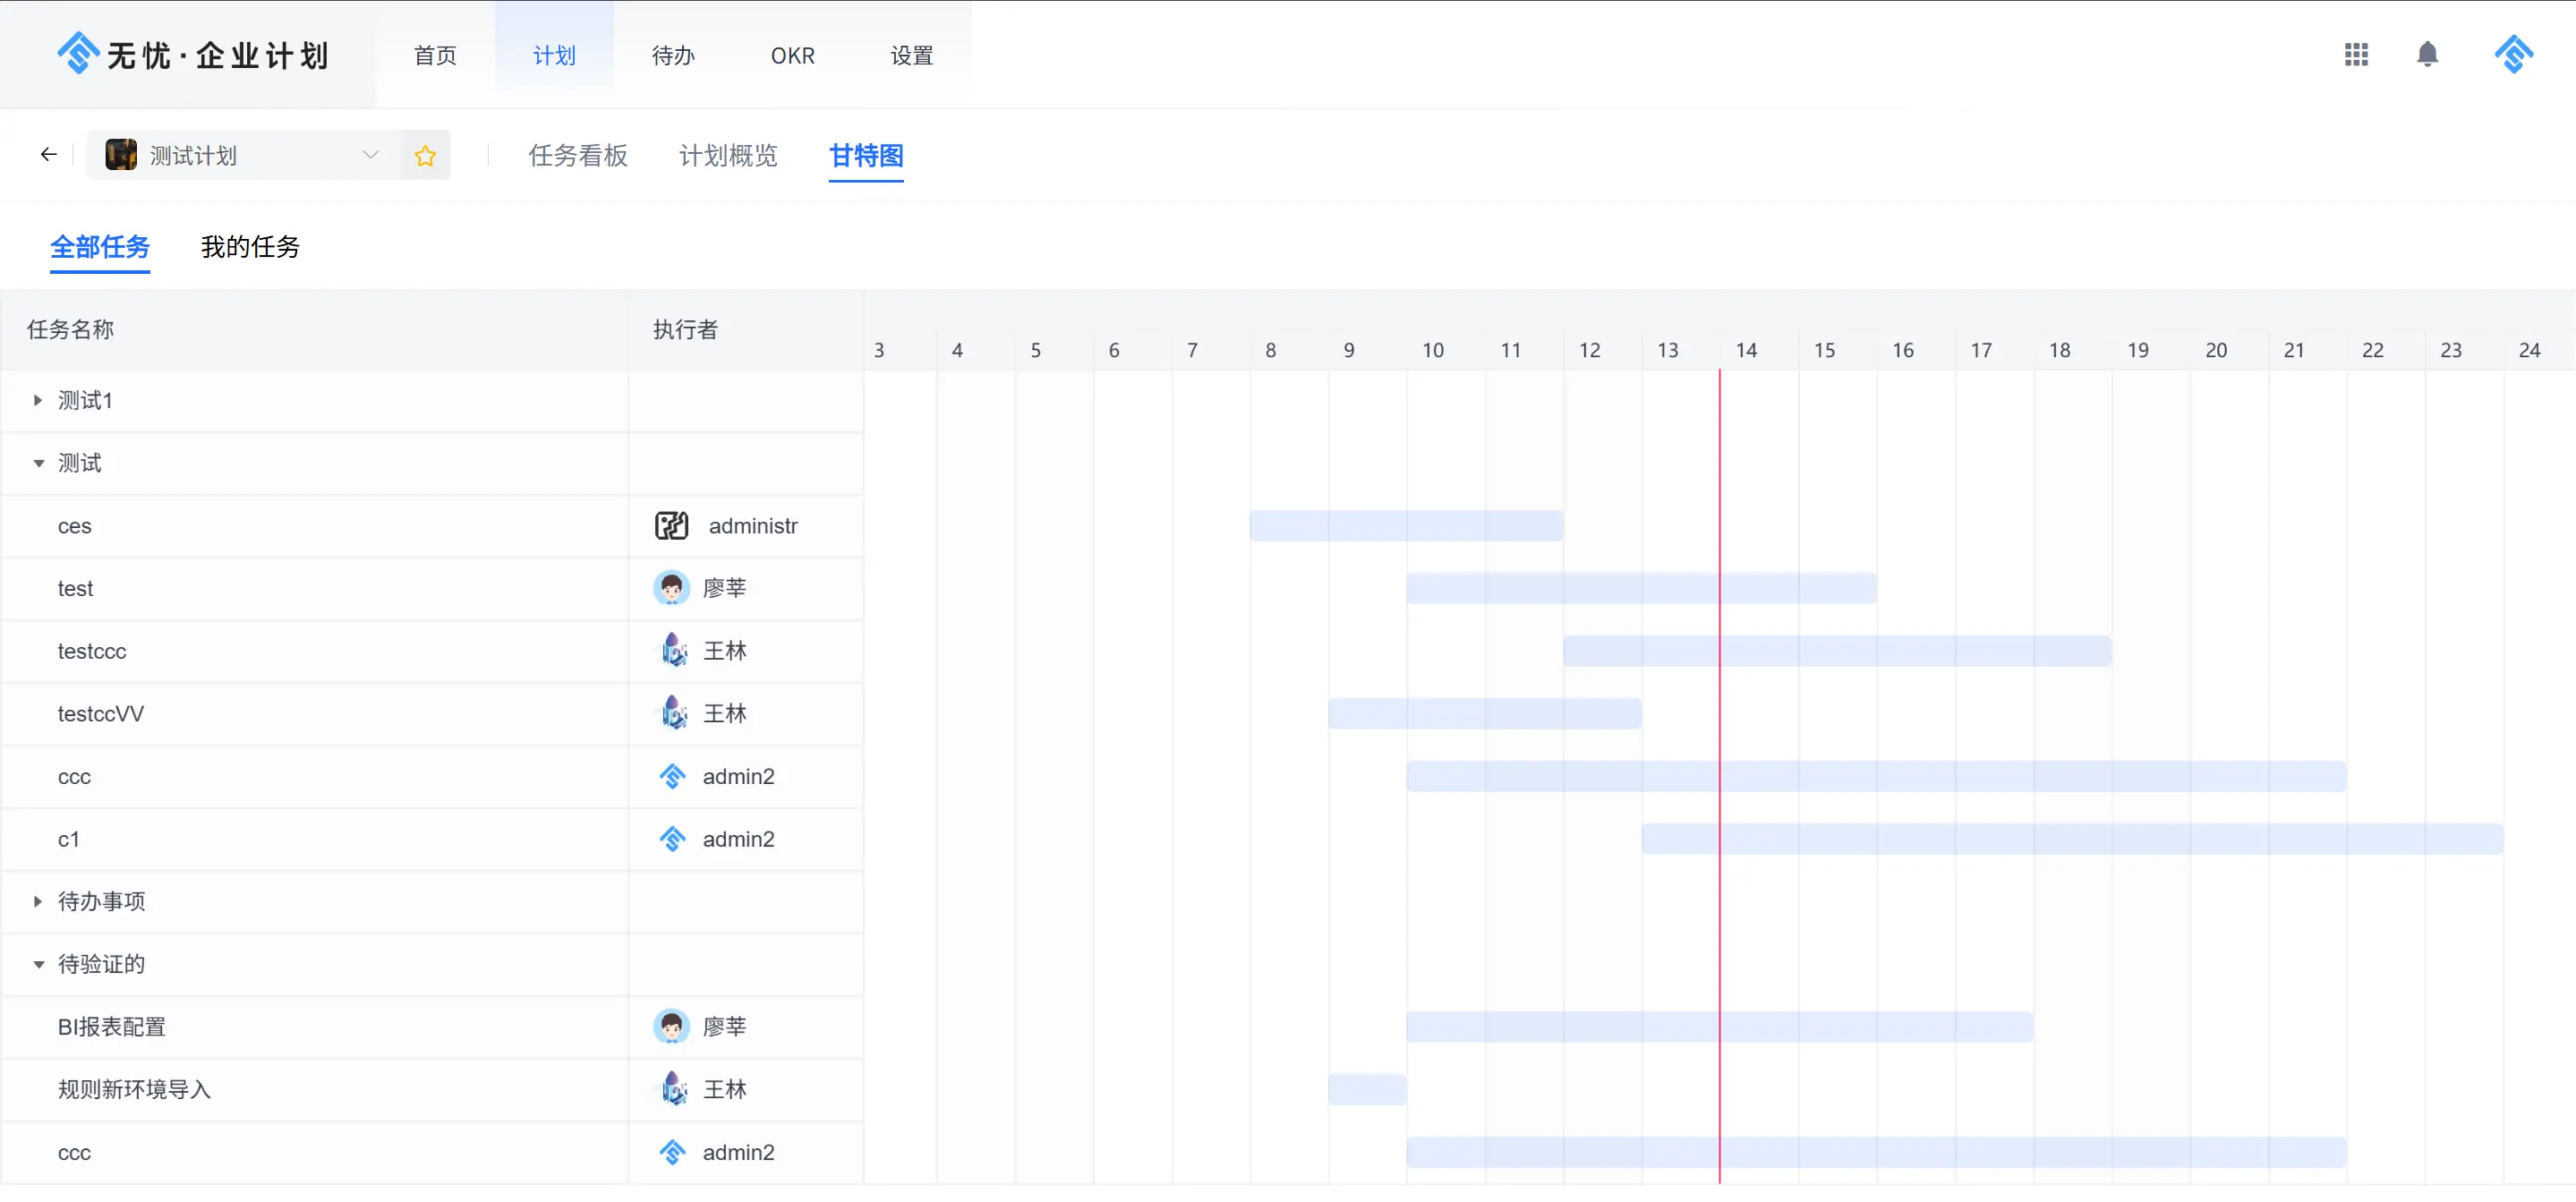This screenshot has width=2576, height=1202.
Task: Expand the 待办事项 group
Action: [38, 901]
